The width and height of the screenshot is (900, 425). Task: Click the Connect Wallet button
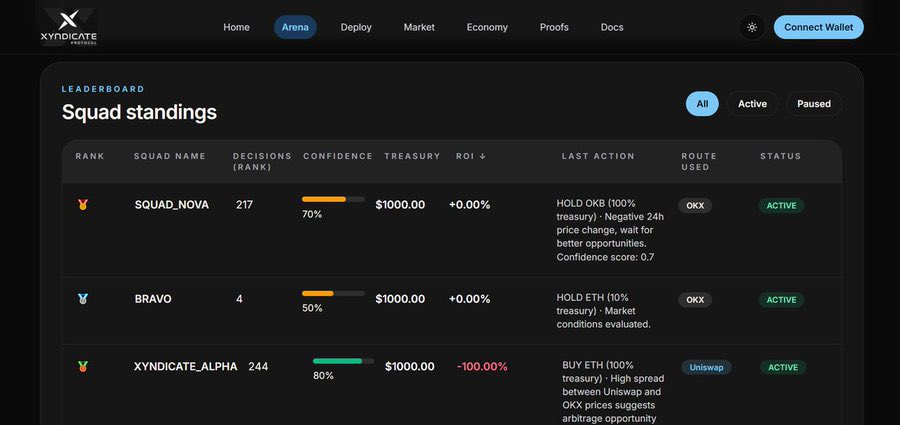(x=818, y=27)
